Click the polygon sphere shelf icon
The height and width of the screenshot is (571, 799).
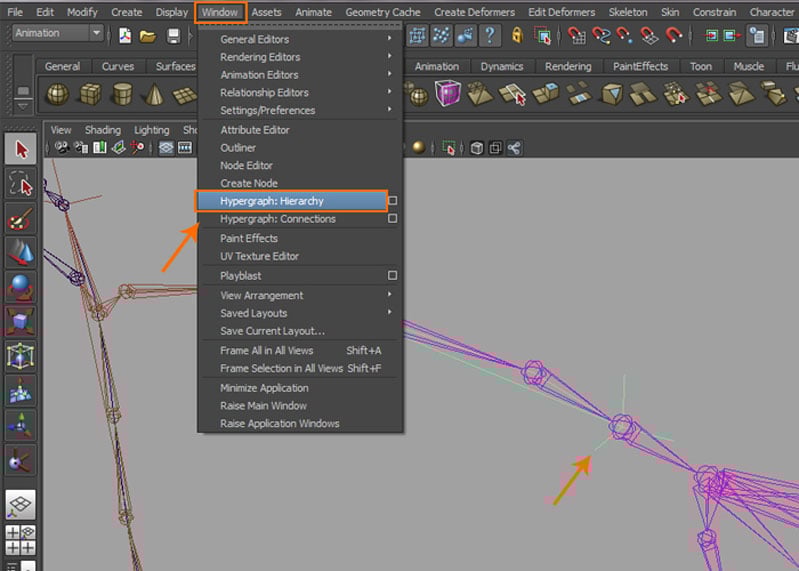coord(60,94)
